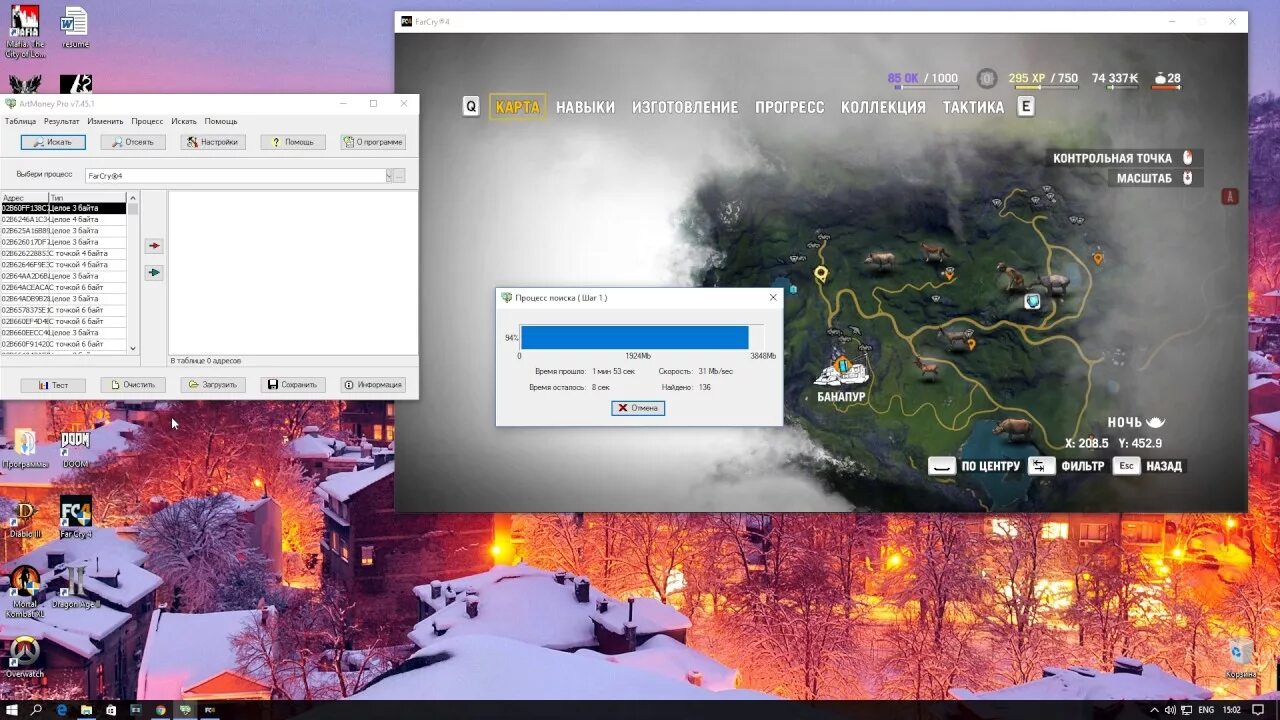Click the Очистить clear button
The width and height of the screenshot is (1280, 720).
click(x=133, y=385)
